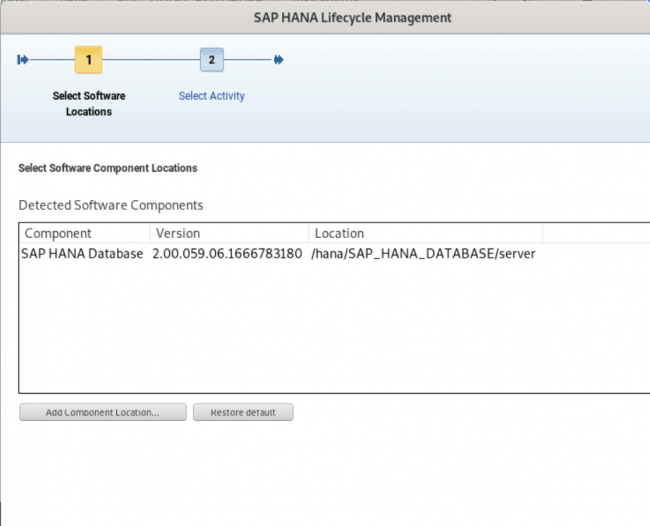This screenshot has height=526, width=650.
Task: Click the Detected Software Components heading
Action: click(111, 205)
